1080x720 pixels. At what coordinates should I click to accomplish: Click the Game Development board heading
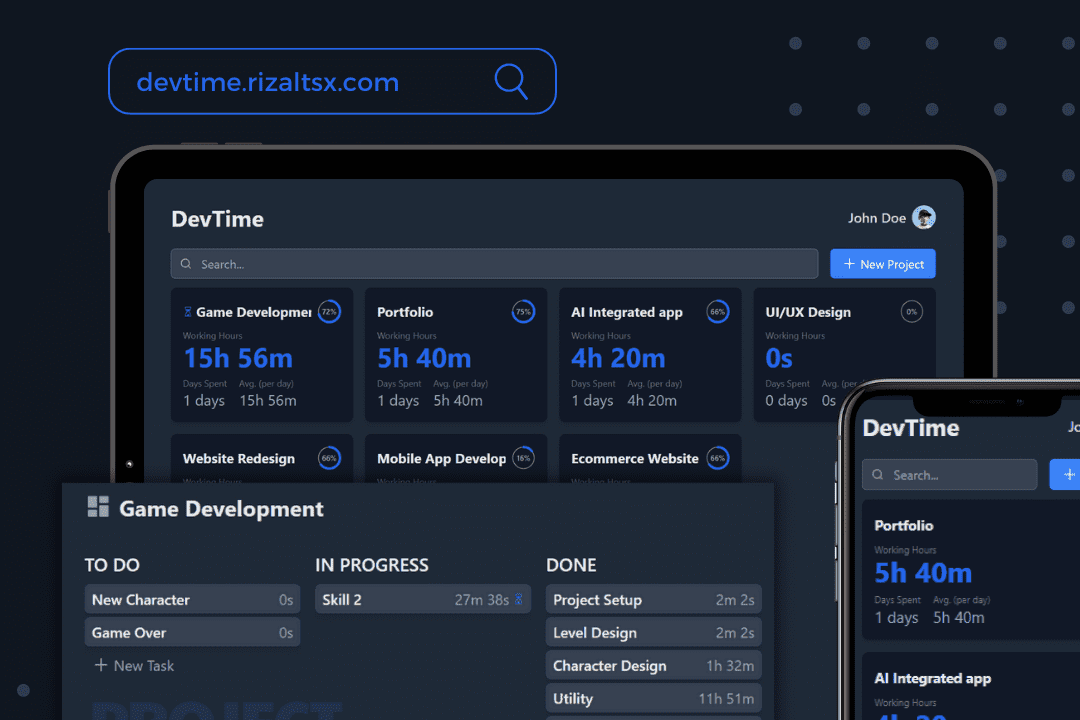221,509
